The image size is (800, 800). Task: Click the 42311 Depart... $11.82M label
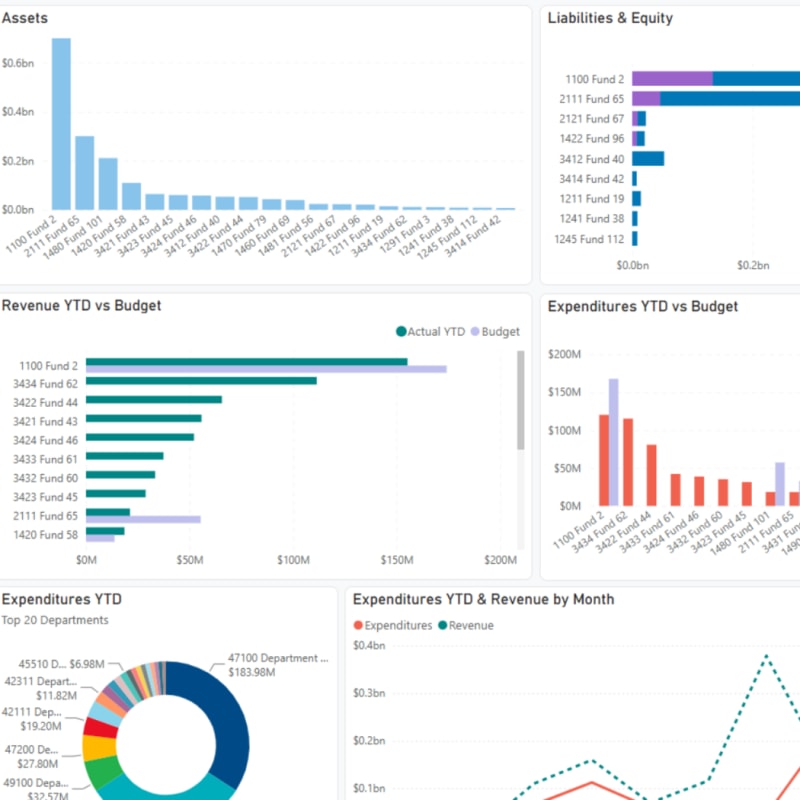(x=41, y=689)
